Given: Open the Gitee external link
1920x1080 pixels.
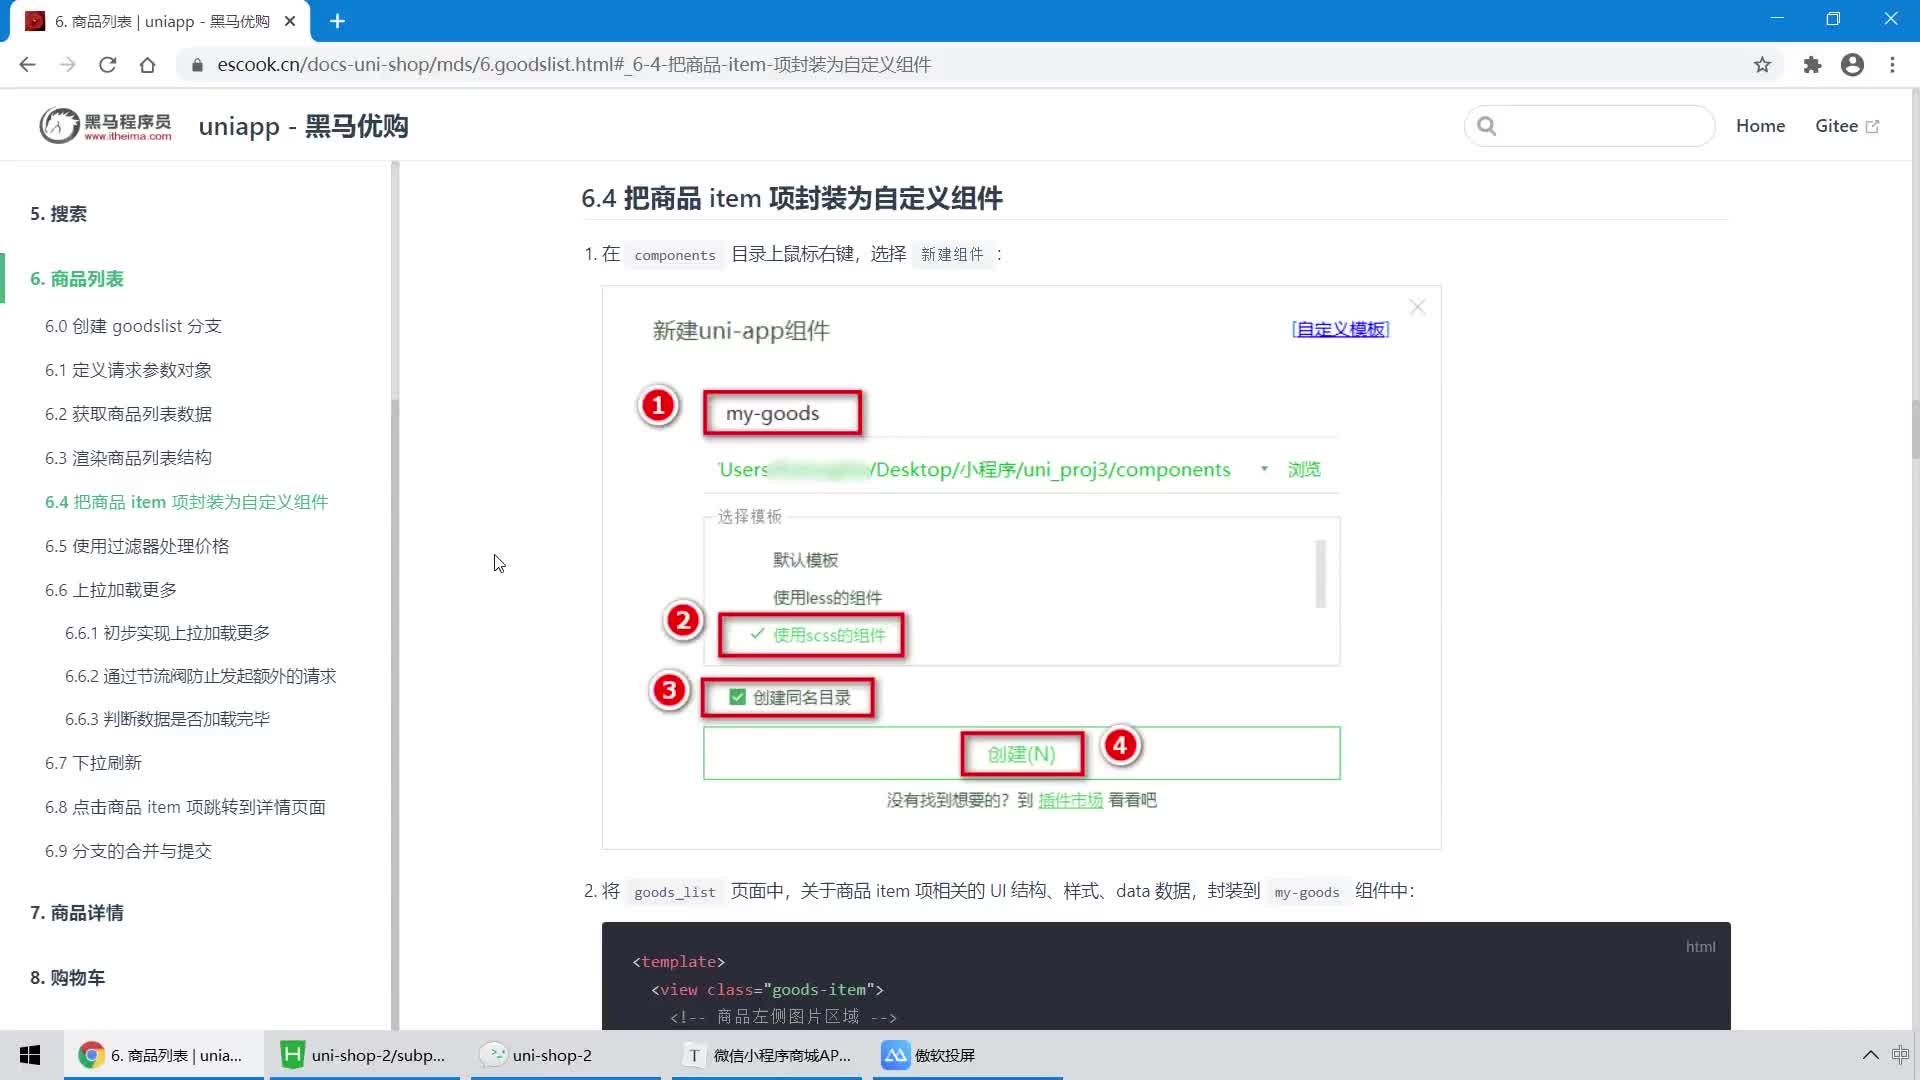Looking at the screenshot, I should 1847,126.
